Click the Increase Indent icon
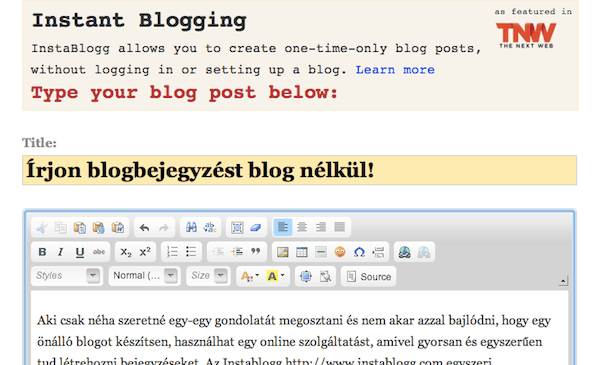 237,252
